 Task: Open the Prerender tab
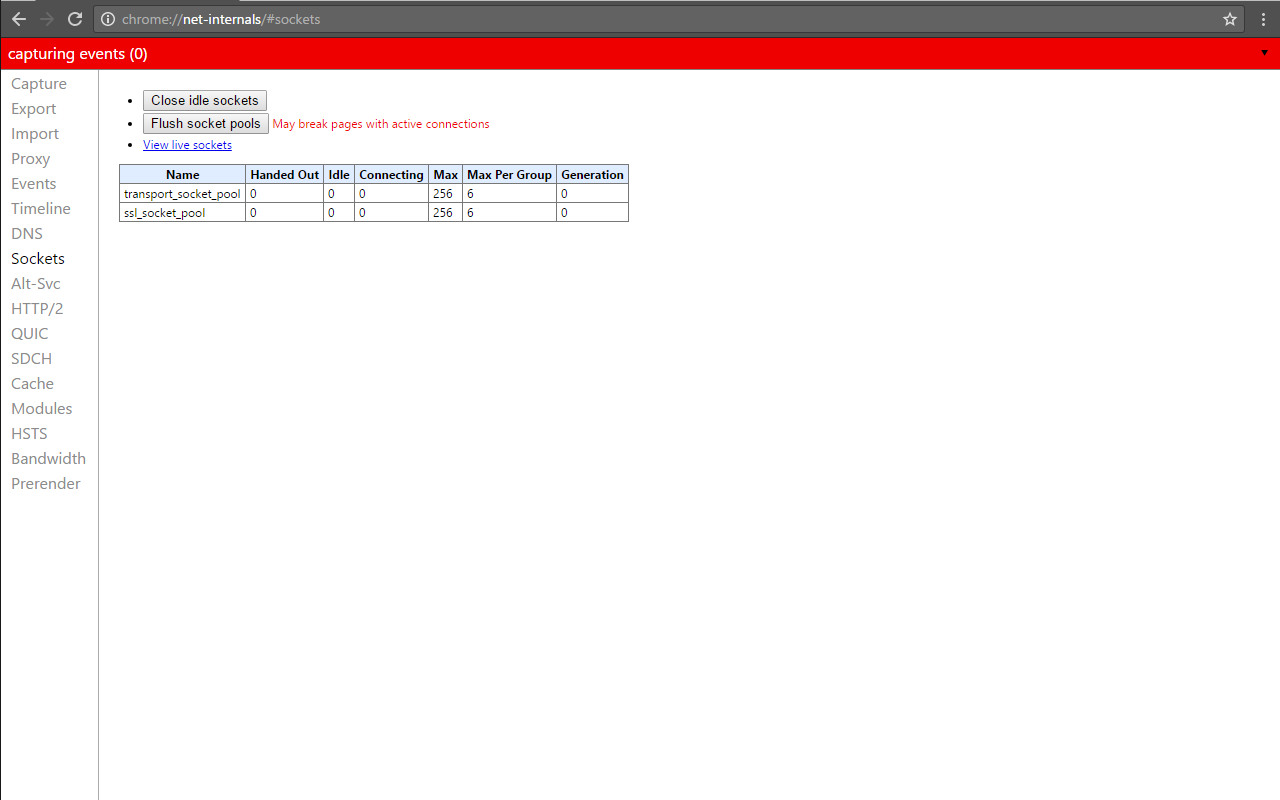pos(46,484)
